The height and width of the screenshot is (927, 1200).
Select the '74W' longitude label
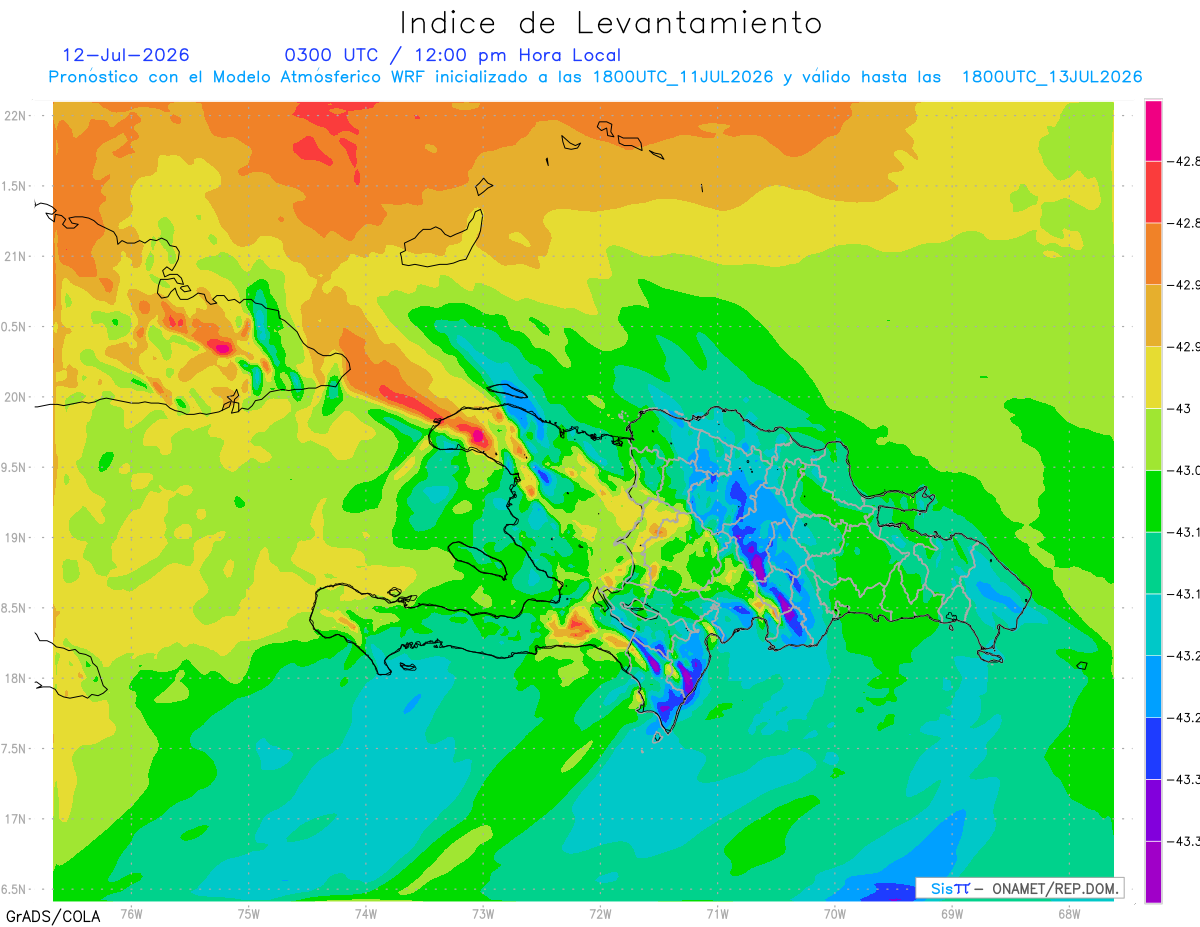coord(366,912)
